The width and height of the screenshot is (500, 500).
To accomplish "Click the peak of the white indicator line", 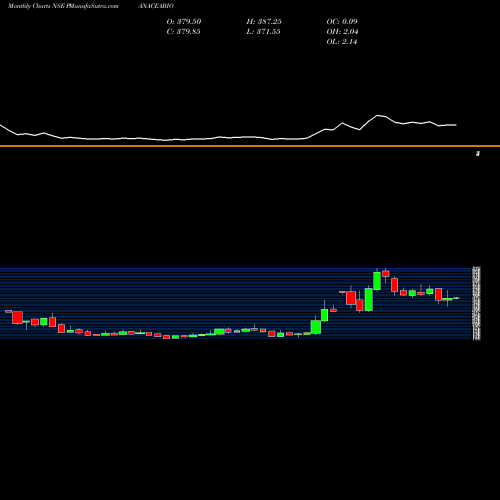I will (378, 115).
